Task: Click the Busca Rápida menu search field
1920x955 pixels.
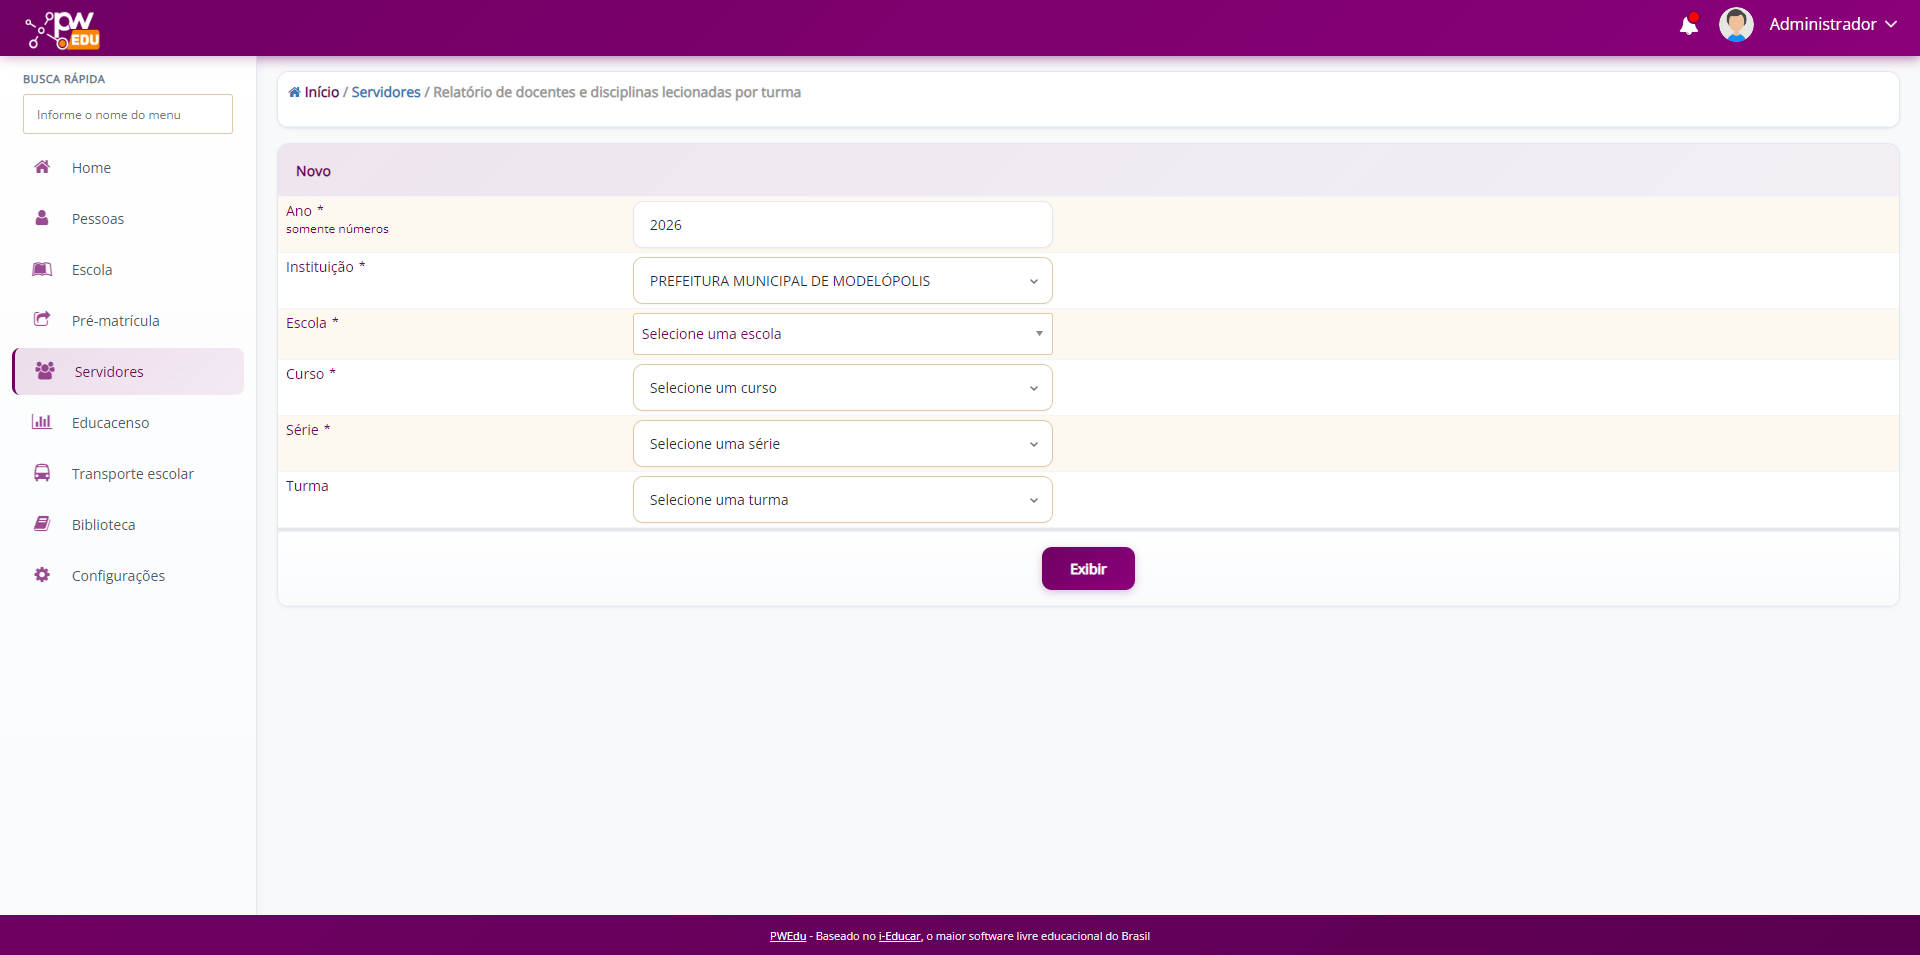Action: [x=128, y=115]
